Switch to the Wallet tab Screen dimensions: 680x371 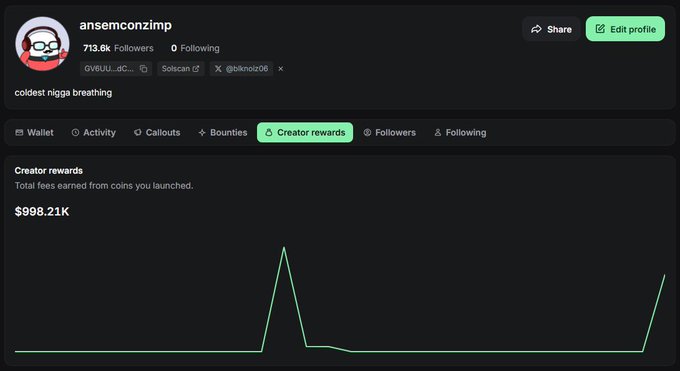(x=34, y=132)
